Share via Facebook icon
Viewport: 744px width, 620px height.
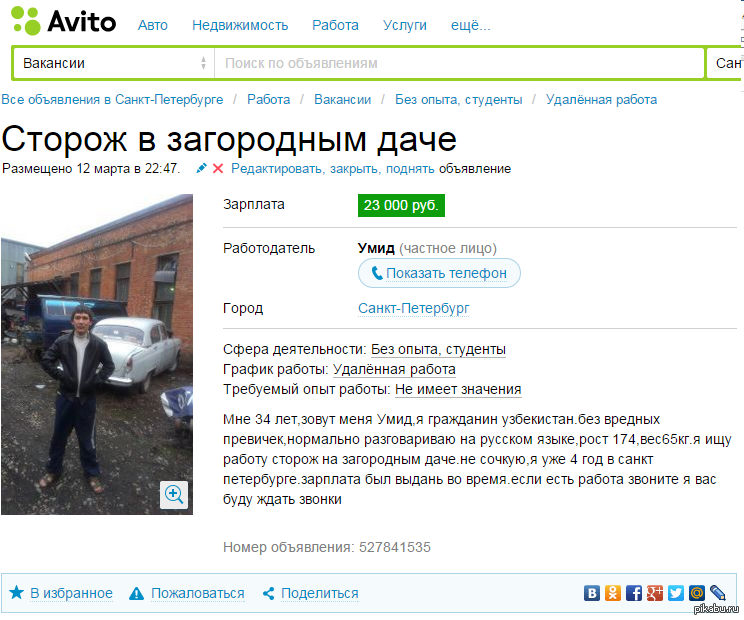click(633, 593)
